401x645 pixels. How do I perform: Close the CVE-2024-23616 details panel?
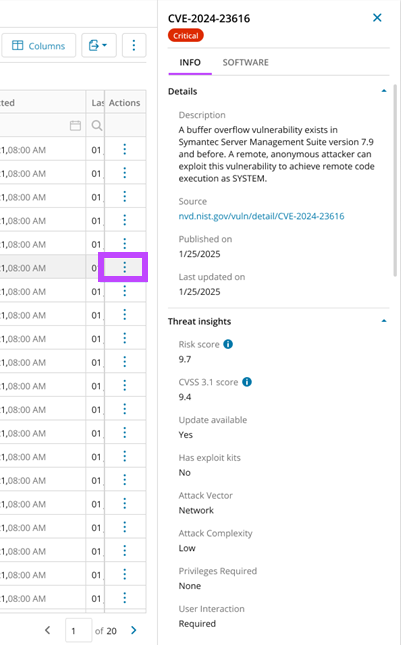(x=377, y=18)
